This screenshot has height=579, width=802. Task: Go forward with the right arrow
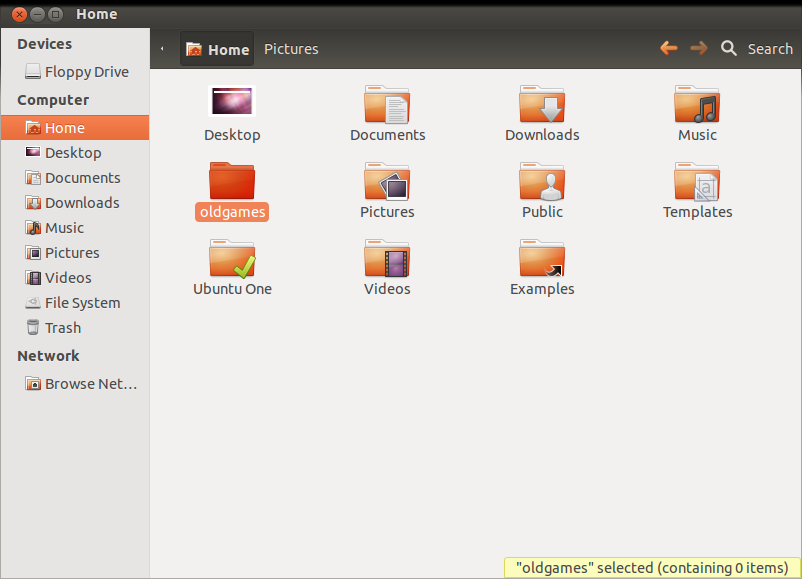[698, 48]
